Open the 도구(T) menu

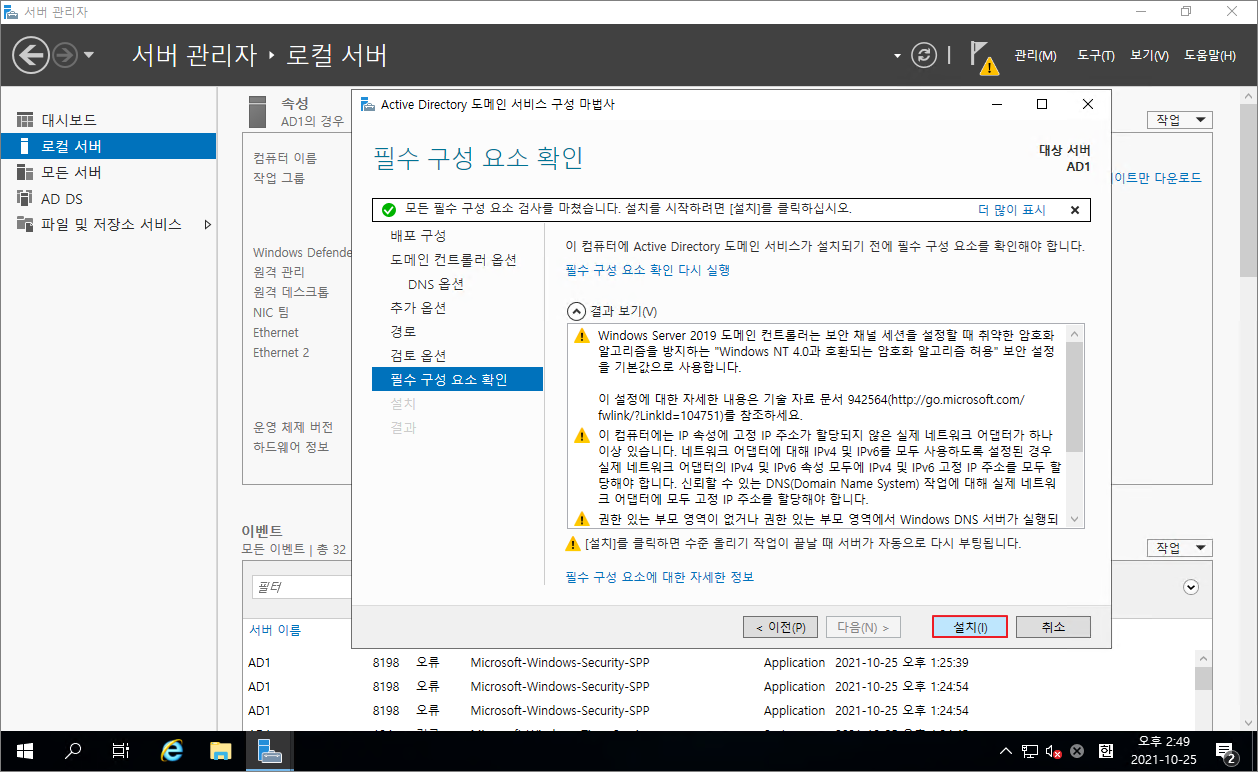click(x=1096, y=56)
